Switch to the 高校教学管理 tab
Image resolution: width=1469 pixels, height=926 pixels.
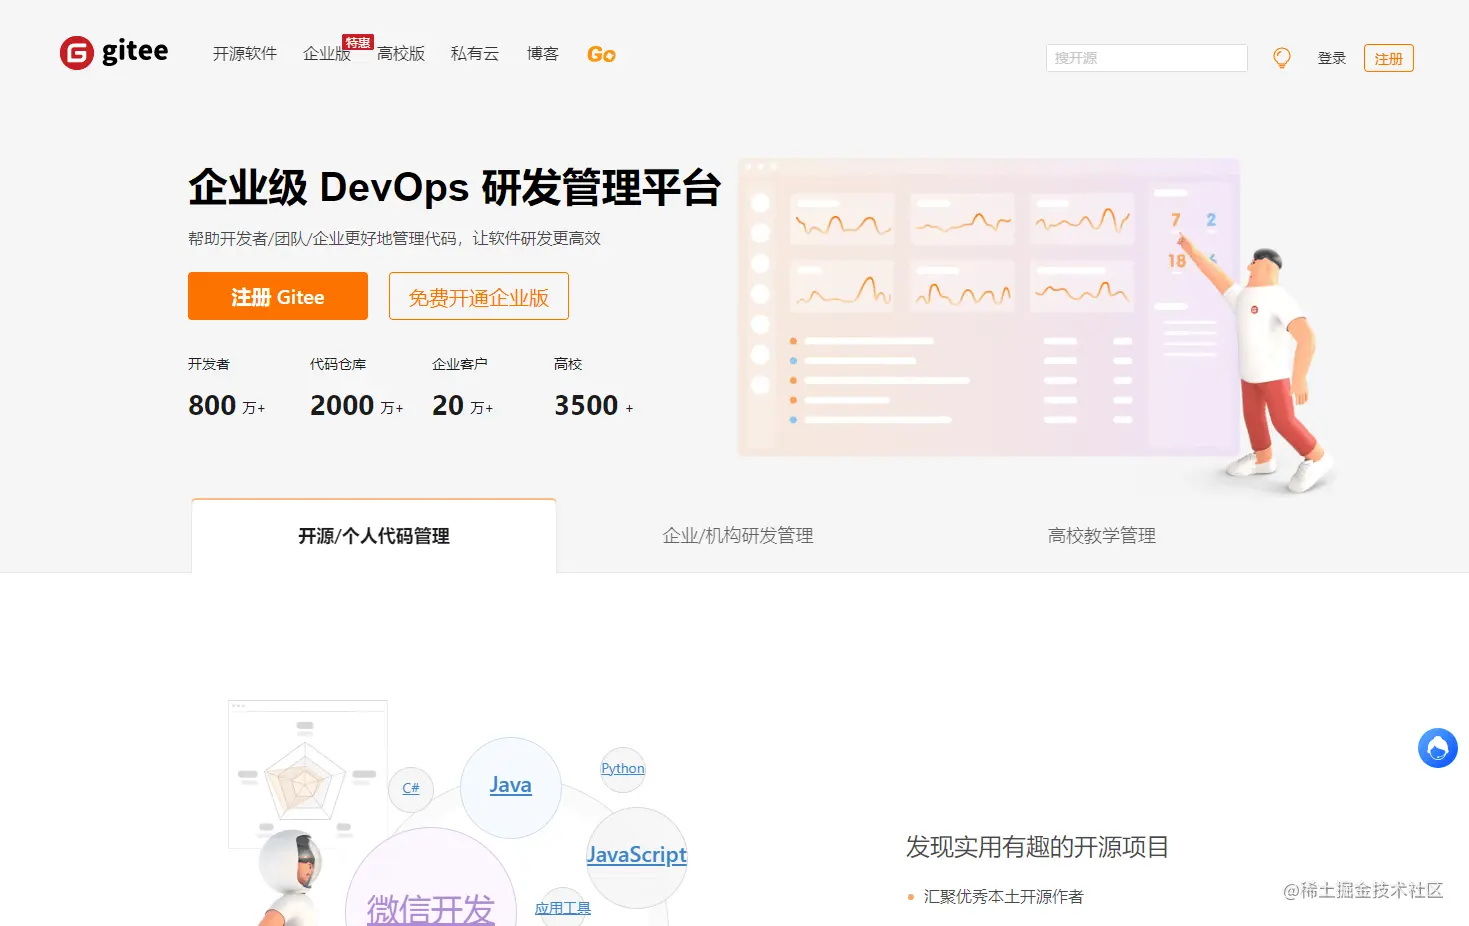(1102, 536)
